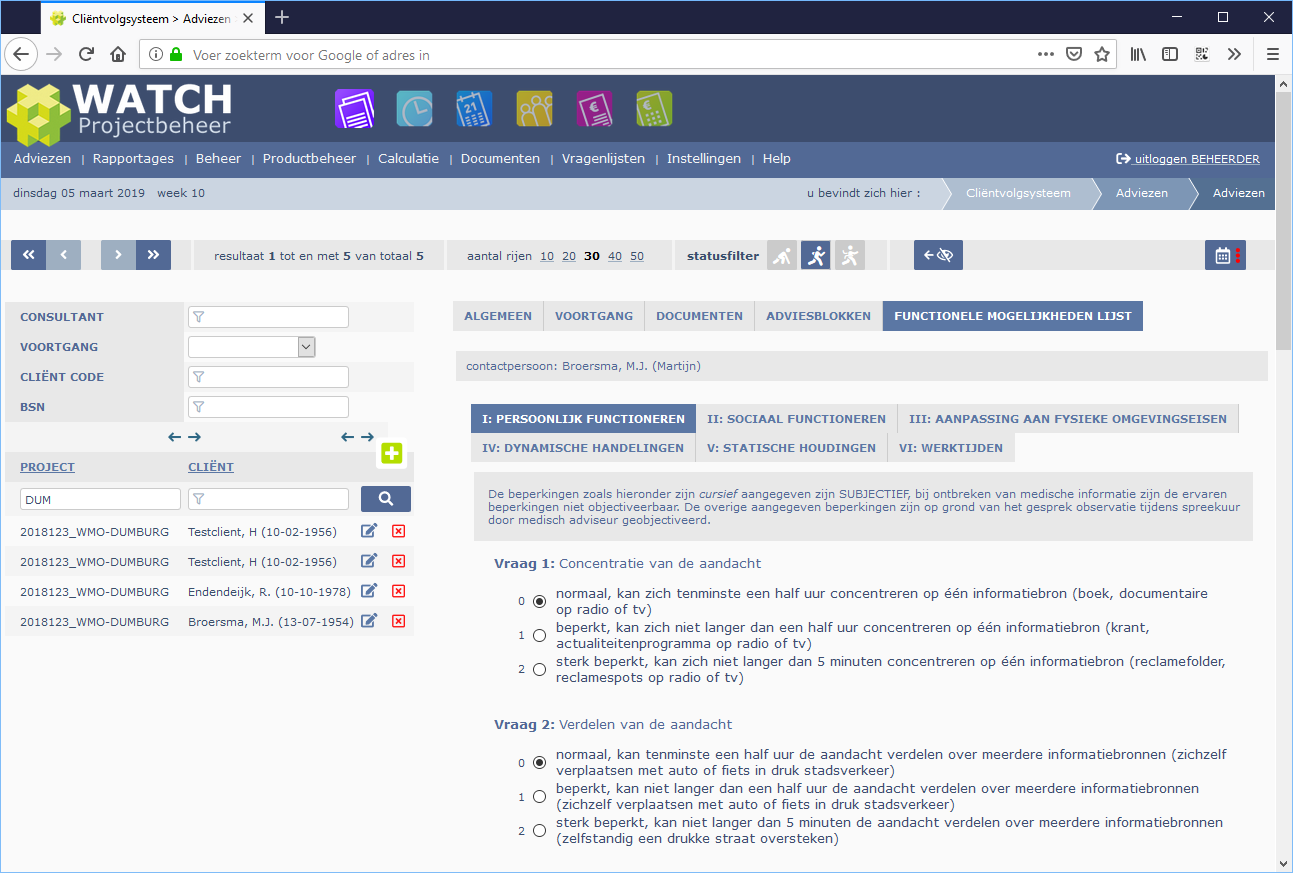Edit the Broersma, M.J. row
This screenshot has width=1293, height=873.
point(369,621)
